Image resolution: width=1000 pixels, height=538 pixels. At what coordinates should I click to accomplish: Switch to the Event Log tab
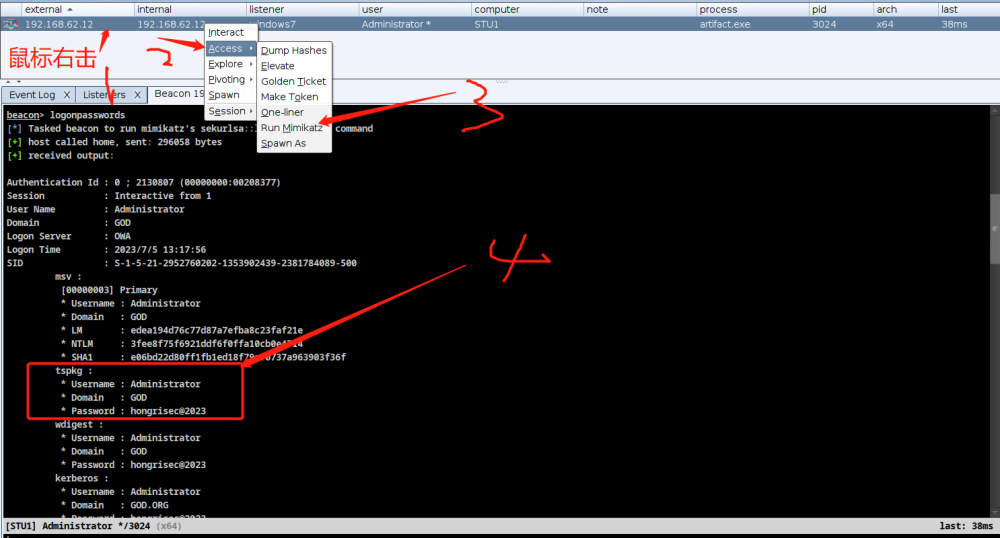tap(32, 95)
